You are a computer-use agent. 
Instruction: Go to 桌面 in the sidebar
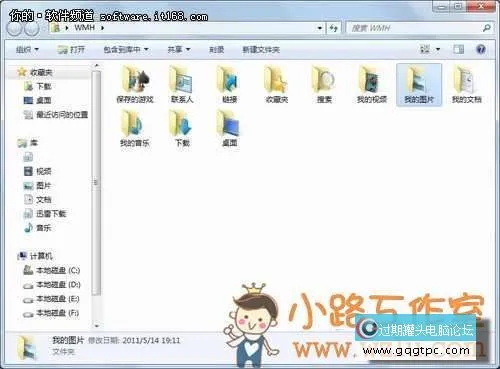pyautogui.click(x=38, y=100)
